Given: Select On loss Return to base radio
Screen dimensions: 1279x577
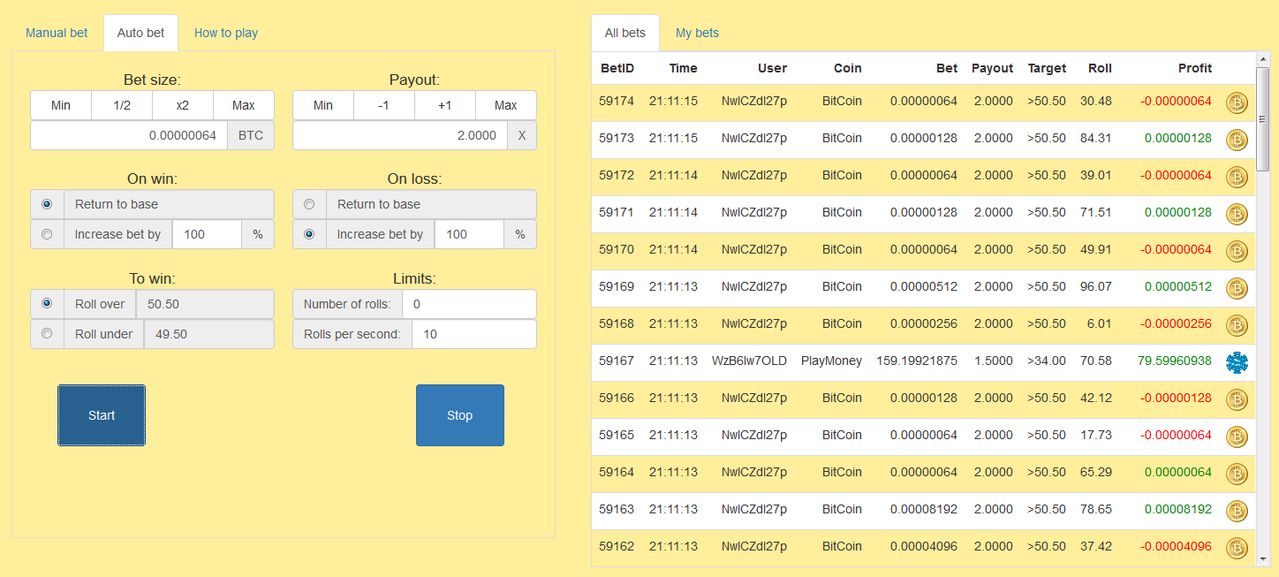Looking at the screenshot, I should pos(309,204).
